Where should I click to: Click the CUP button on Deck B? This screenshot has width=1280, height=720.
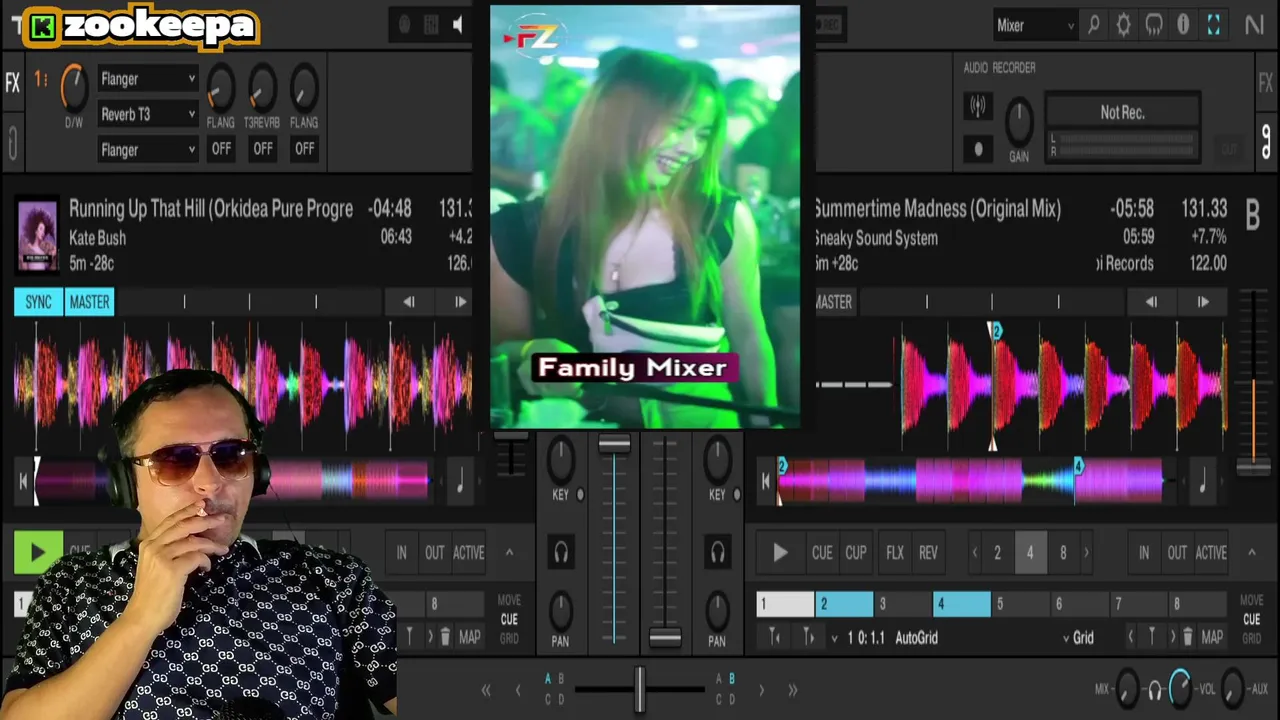[856, 552]
